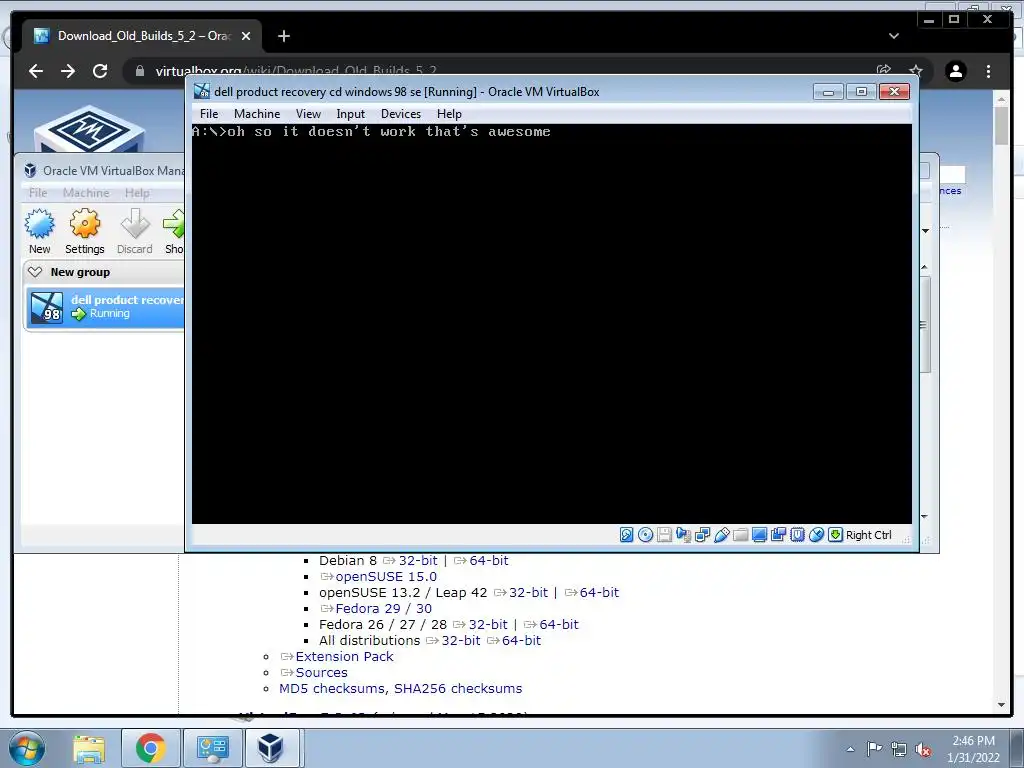Bookmark this page with star icon

point(916,71)
